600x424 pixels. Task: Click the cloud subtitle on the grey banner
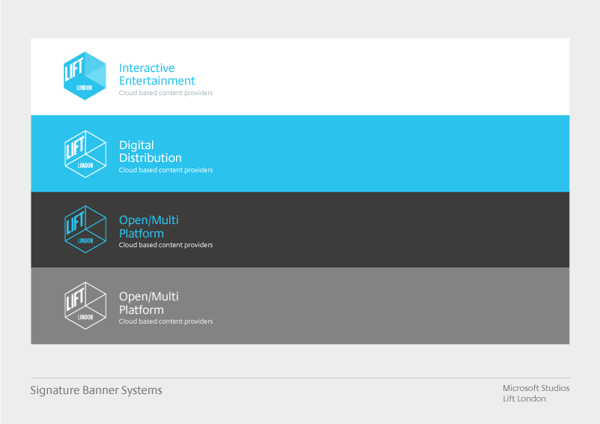165,322
